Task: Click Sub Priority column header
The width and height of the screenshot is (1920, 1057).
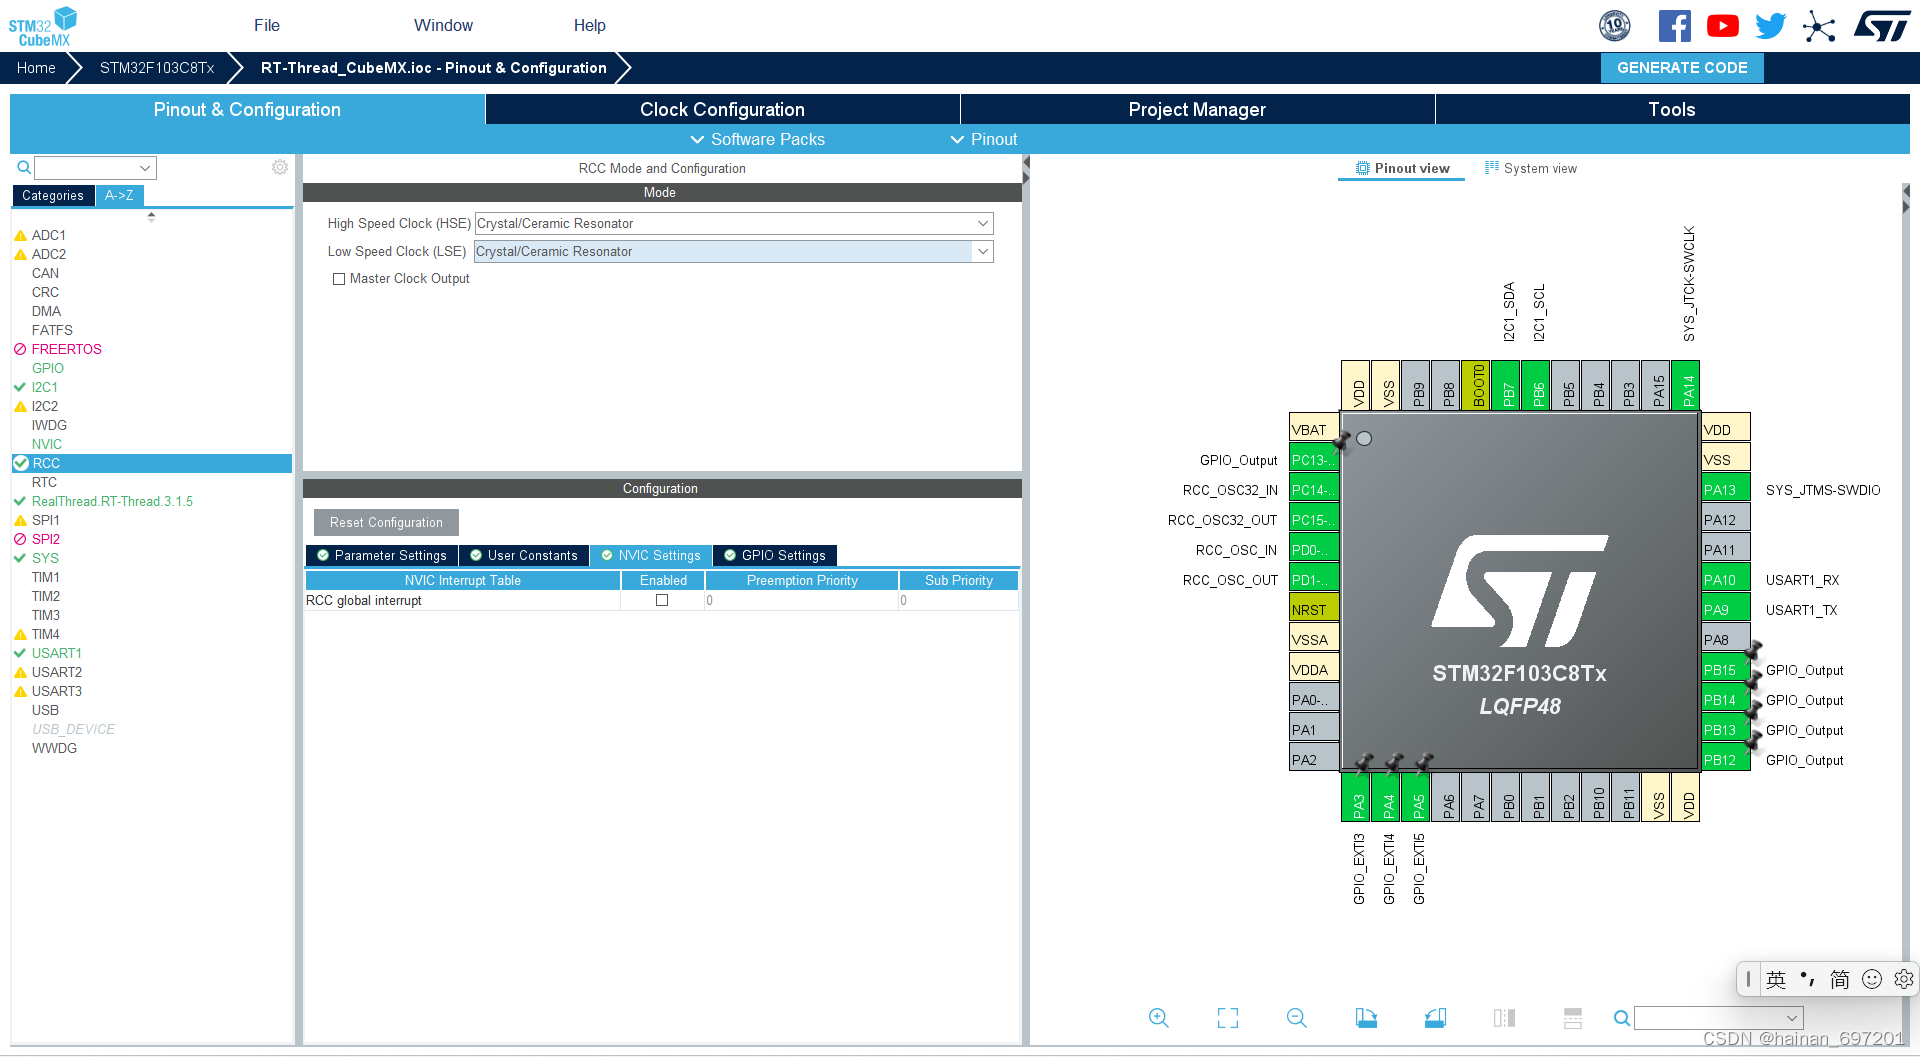Action: (959, 580)
